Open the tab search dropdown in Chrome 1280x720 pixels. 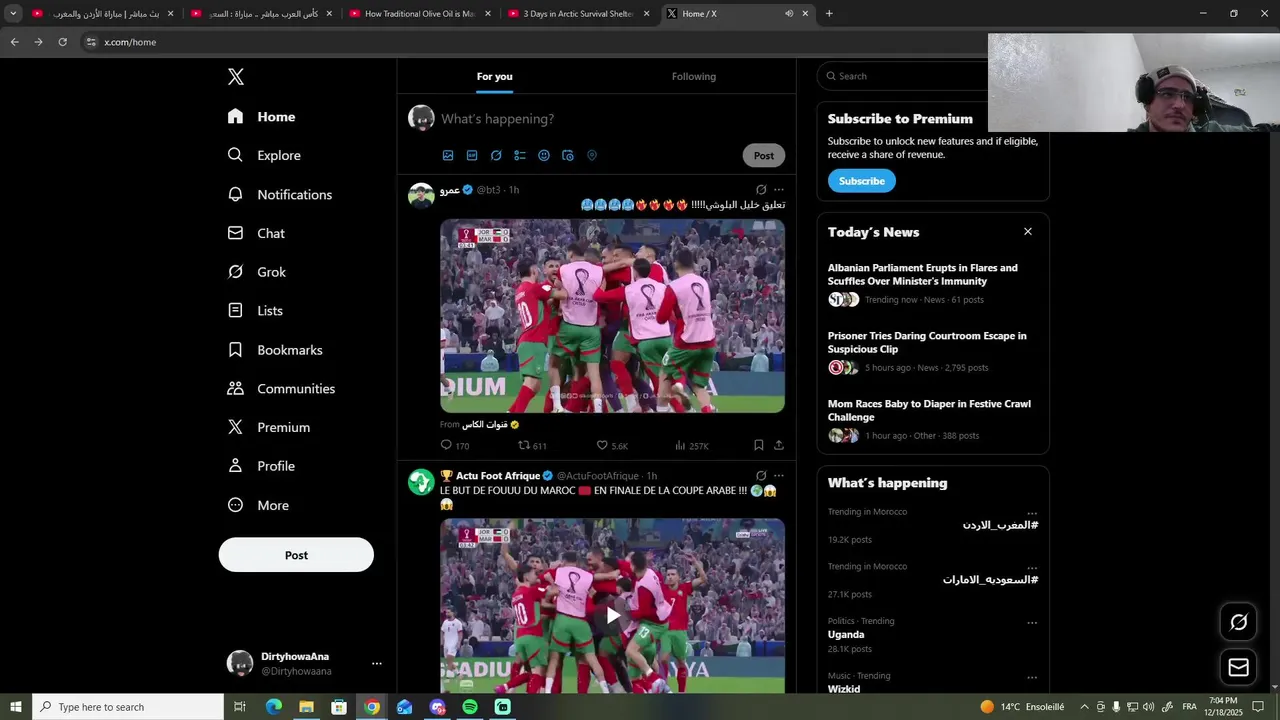tap(13, 14)
